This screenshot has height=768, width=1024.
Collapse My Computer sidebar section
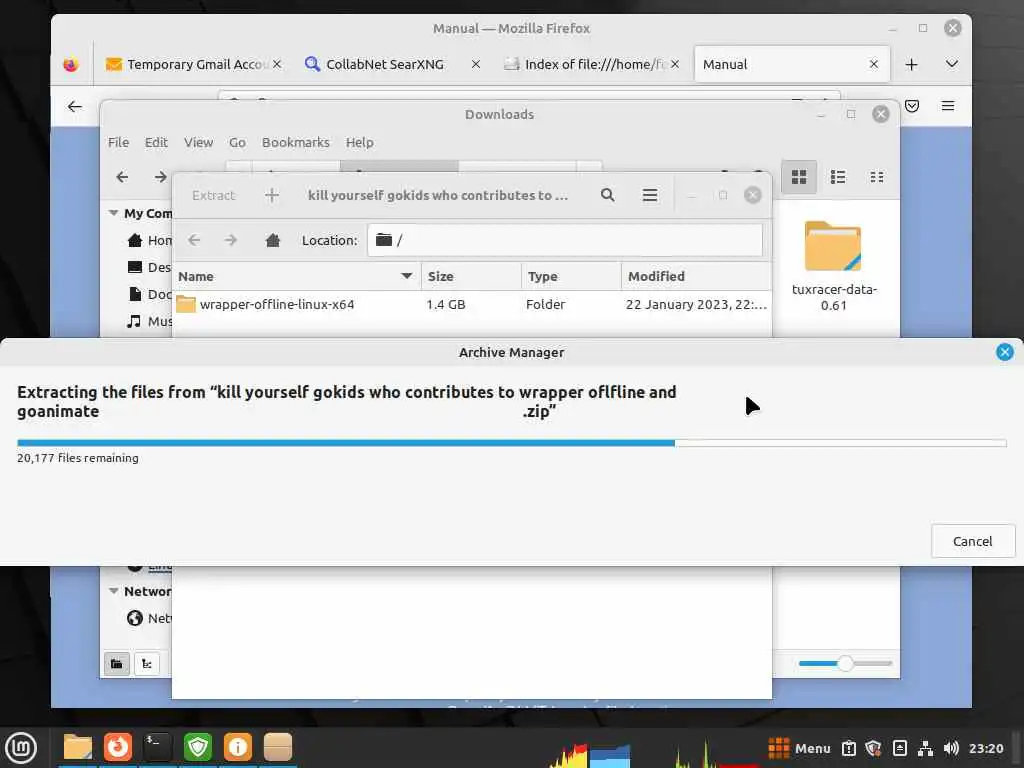coord(113,213)
